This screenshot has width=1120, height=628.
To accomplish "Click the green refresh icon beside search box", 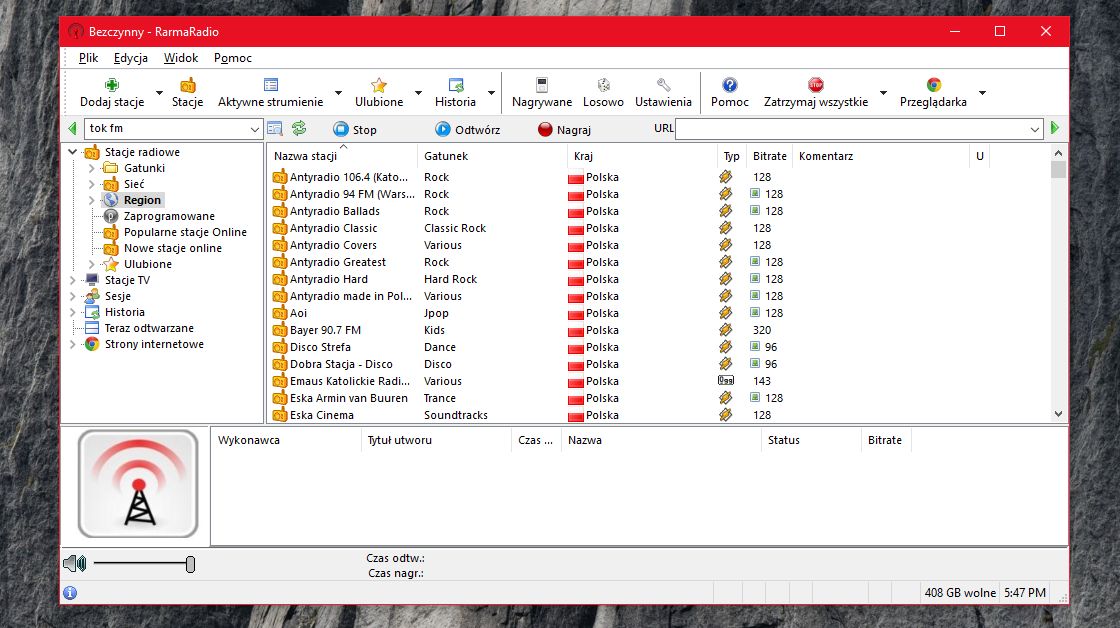I will click(299, 129).
